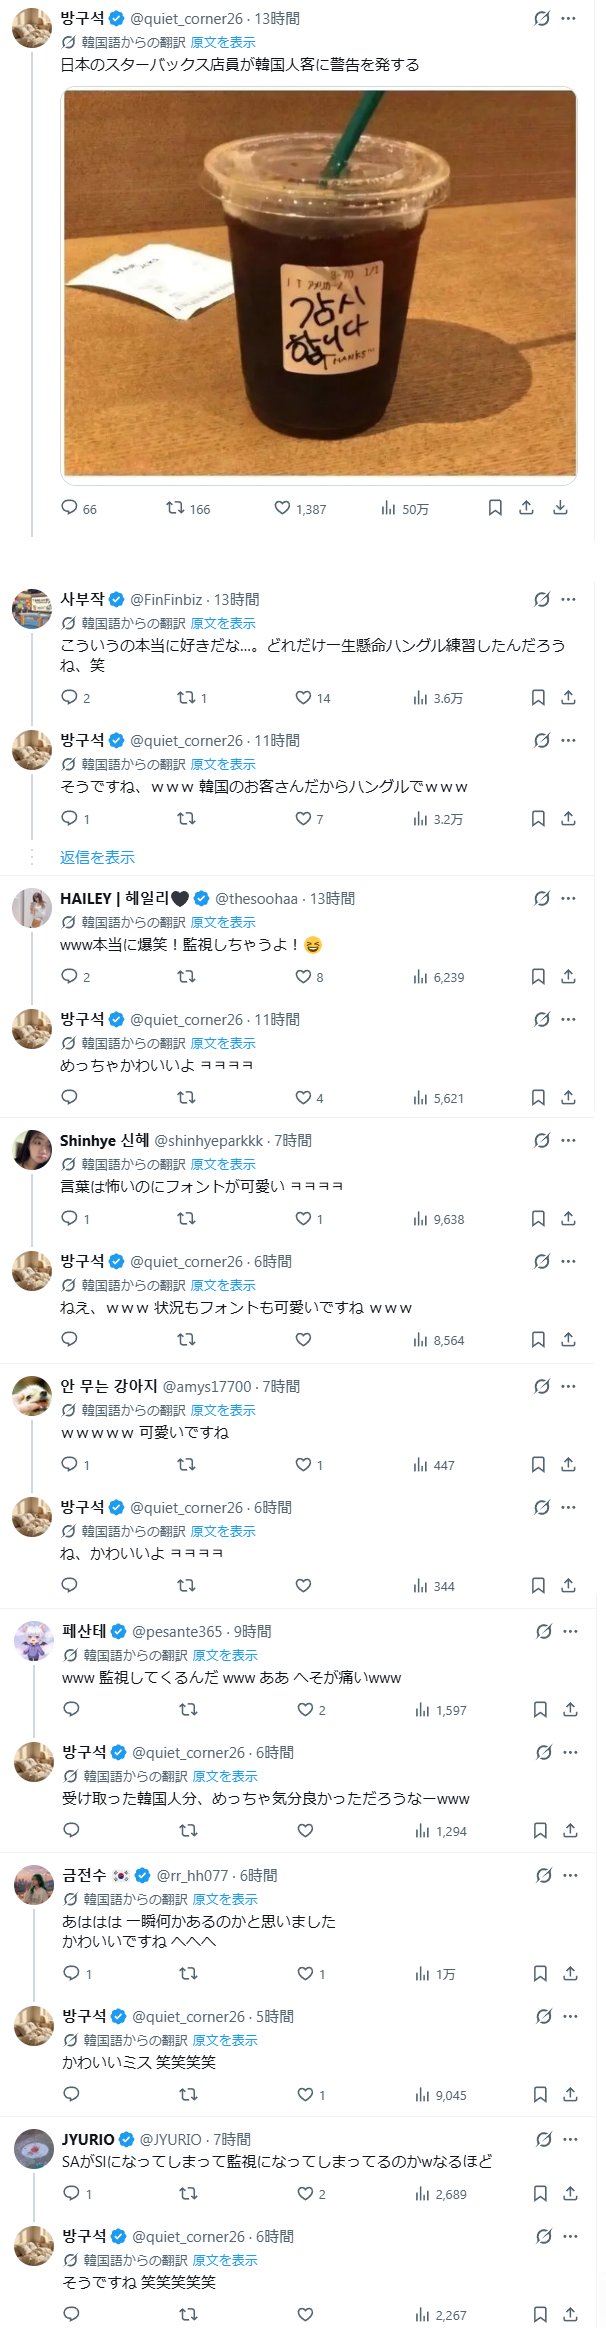
Task: Open more options on the main post
Action: 569,19
